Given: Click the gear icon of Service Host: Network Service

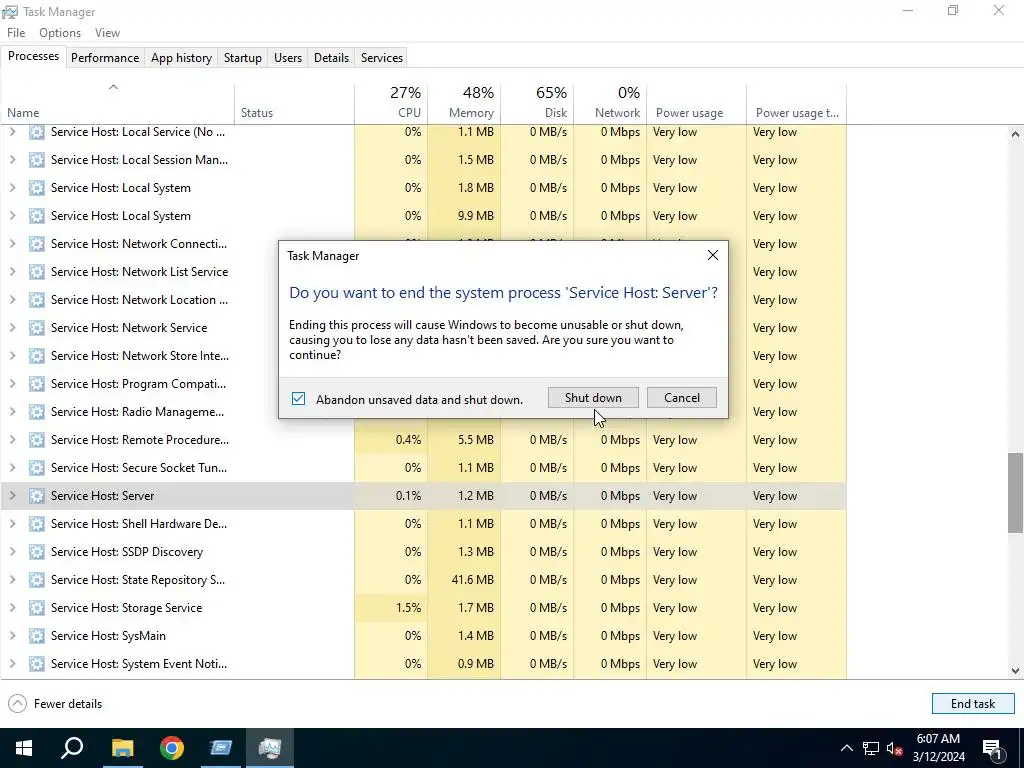Looking at the screenshot, I should click(x=37, y=328).
